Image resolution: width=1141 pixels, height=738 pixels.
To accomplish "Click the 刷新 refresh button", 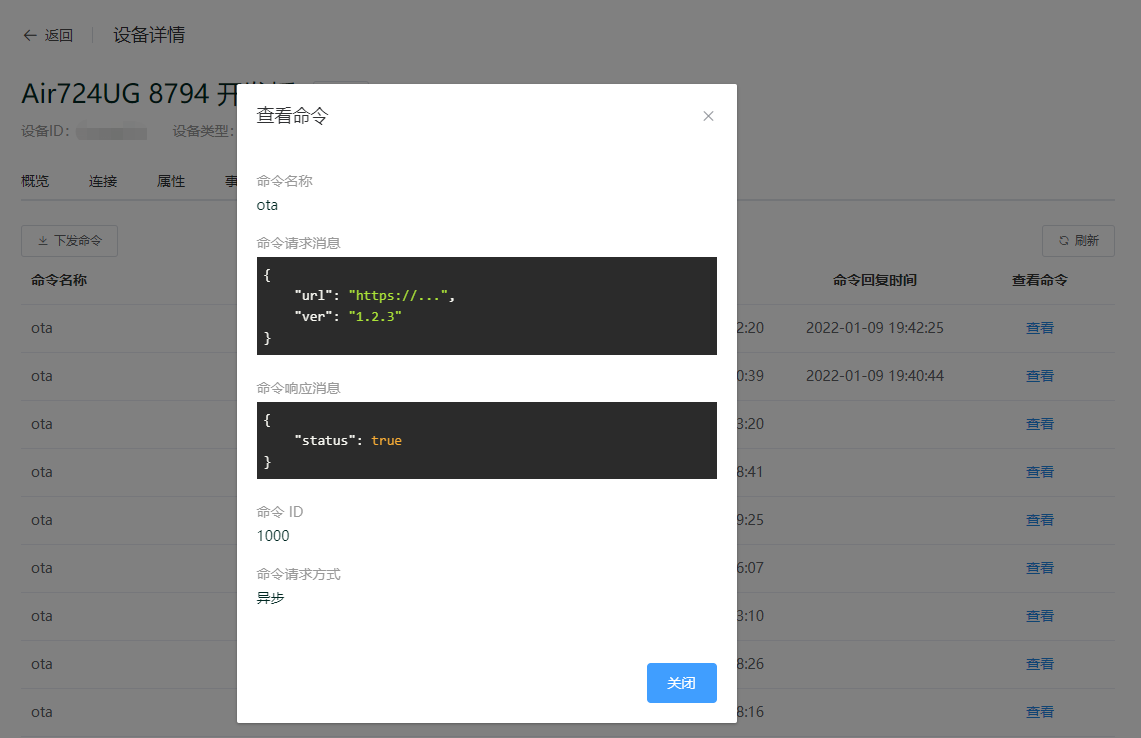I will [1078, 241].
